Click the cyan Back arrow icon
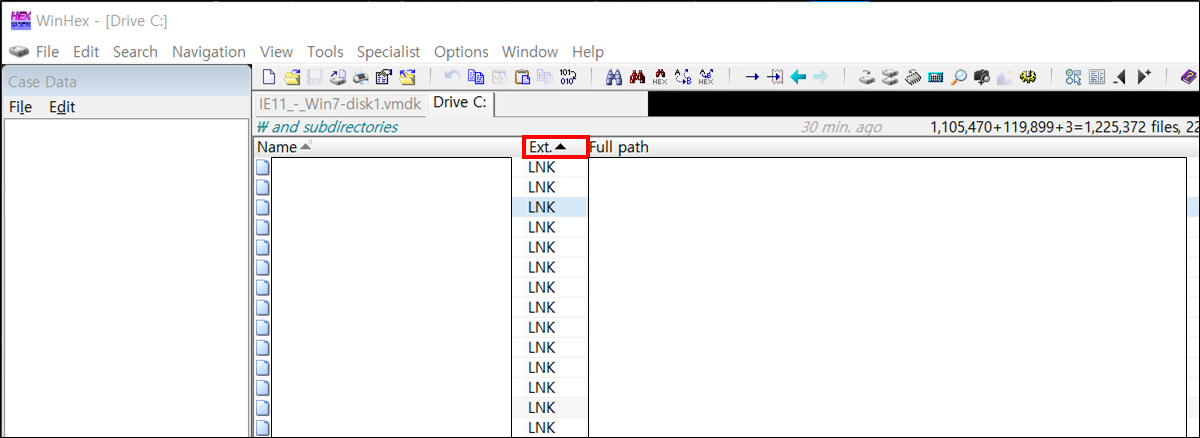Screen dimensions: 1200x438 (797, 76)
